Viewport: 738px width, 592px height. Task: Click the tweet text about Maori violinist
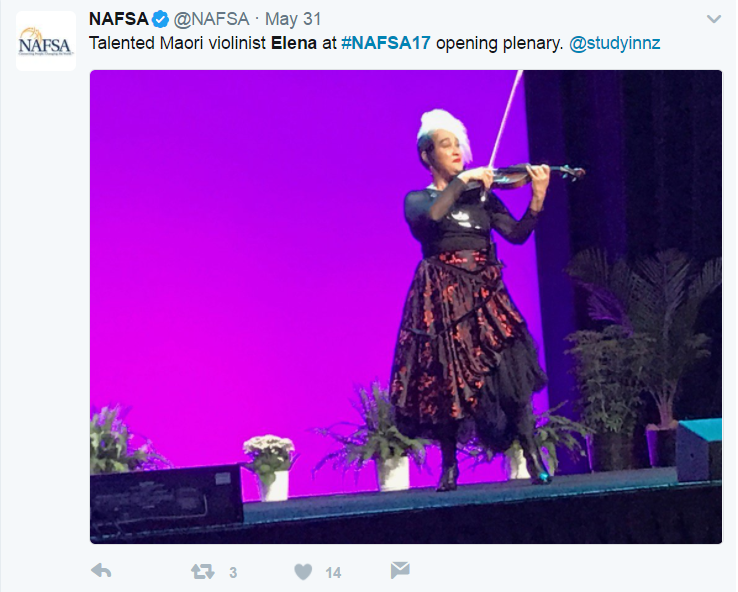375,43
